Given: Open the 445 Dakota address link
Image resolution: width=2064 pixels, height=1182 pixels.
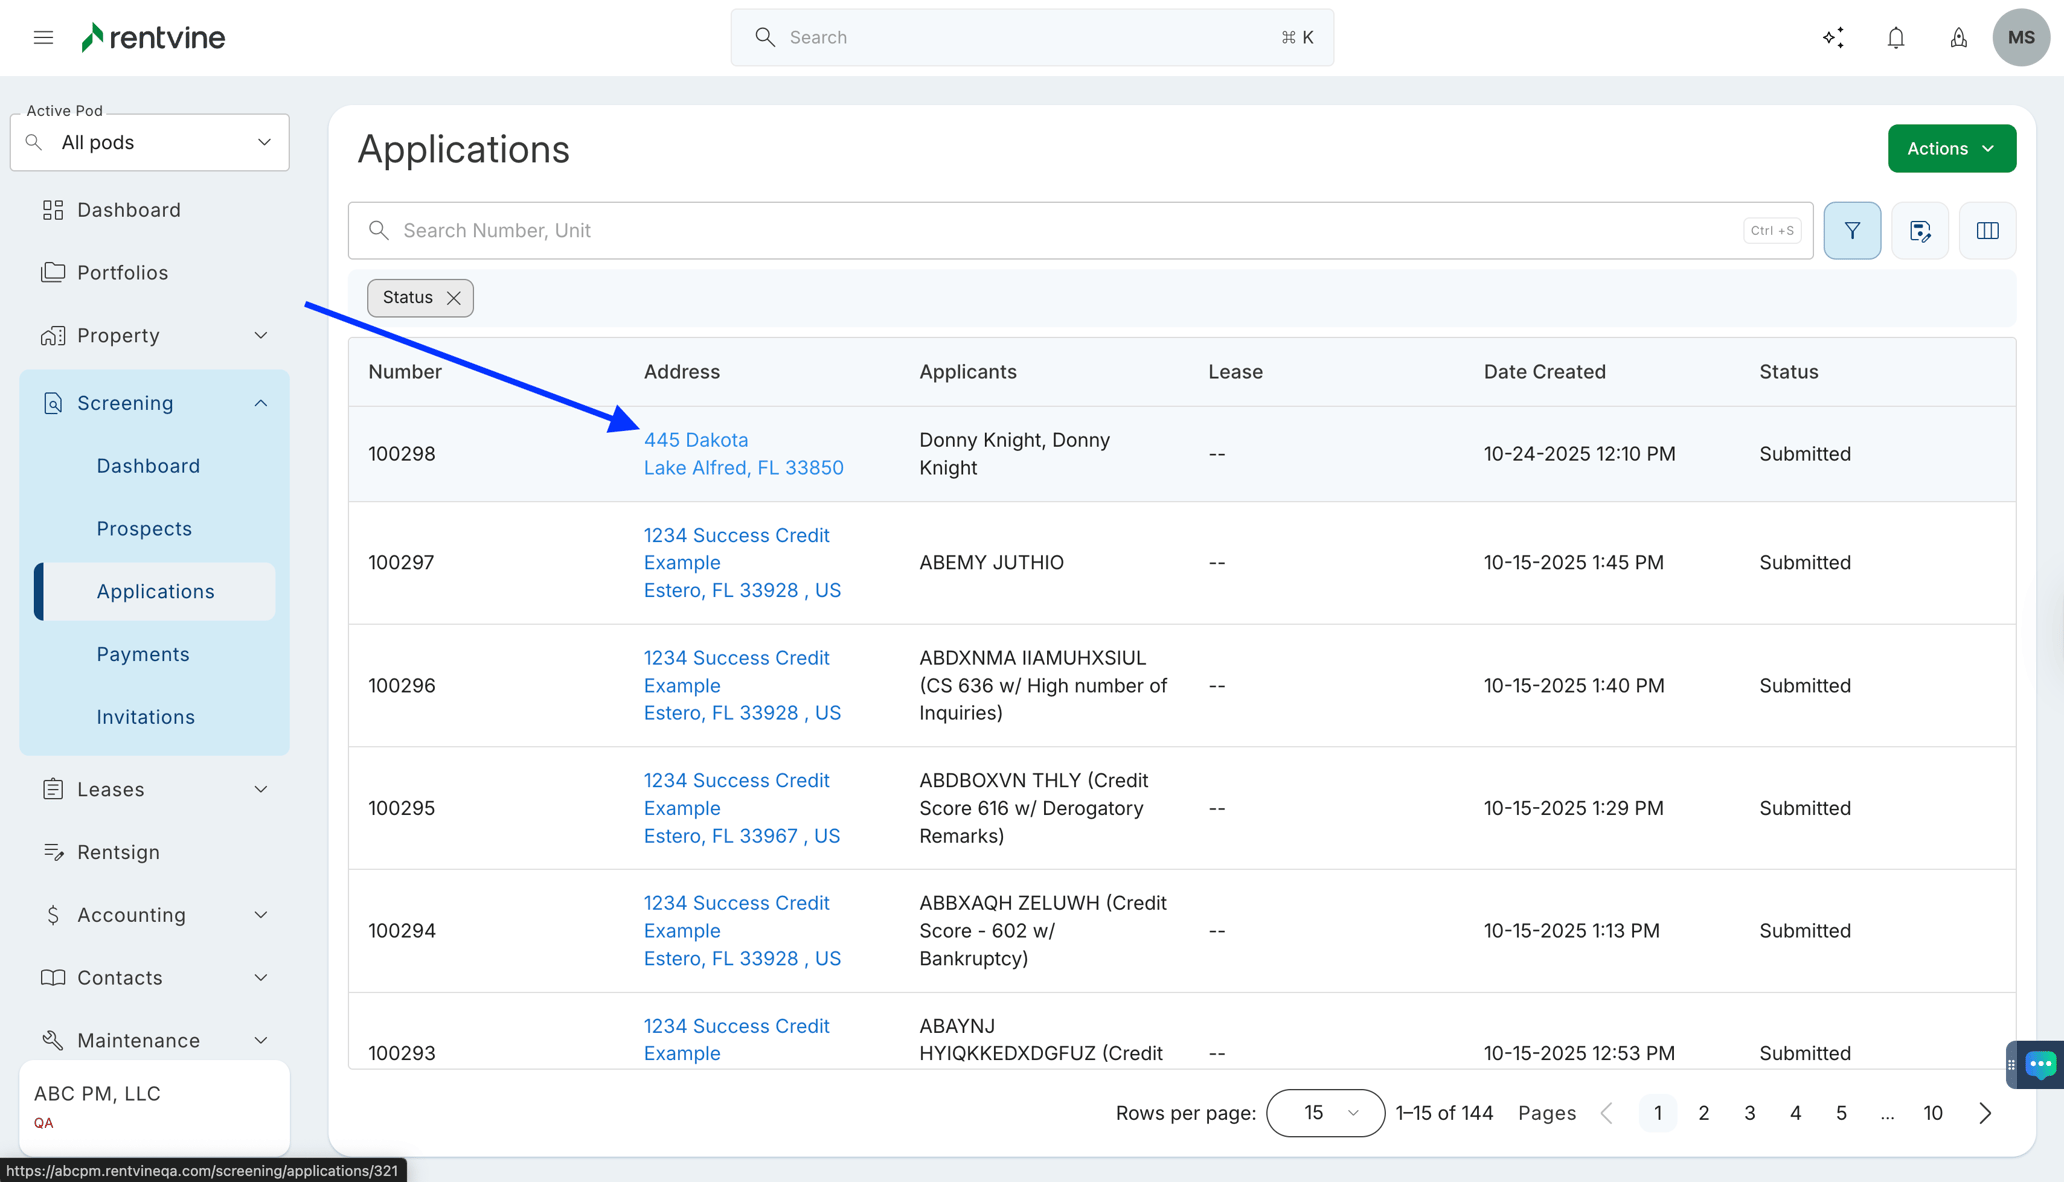Looking at the screenshot, I should [x=696, y=440].
